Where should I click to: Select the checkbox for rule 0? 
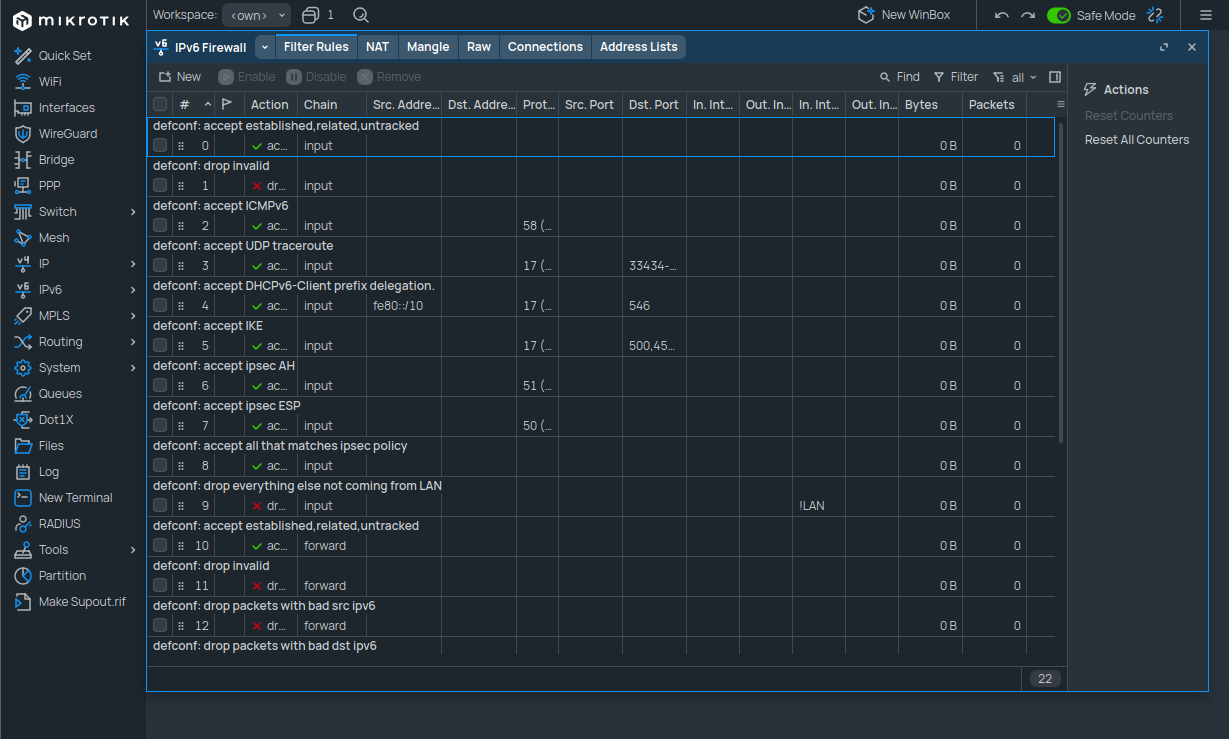click(160, 145)
